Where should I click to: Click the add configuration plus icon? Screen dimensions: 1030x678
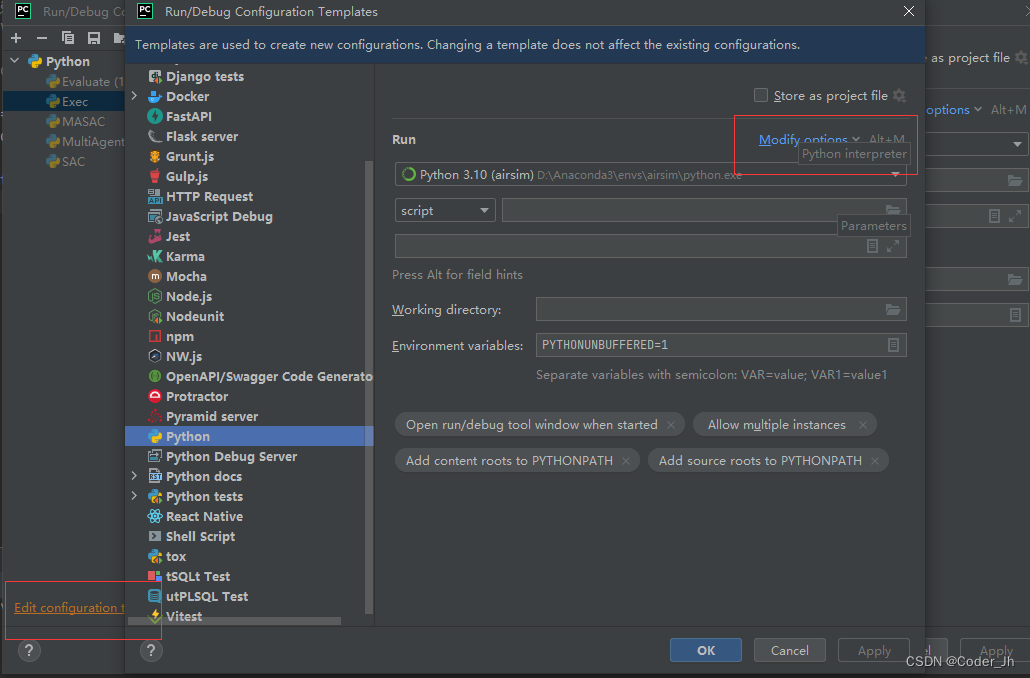16,38
